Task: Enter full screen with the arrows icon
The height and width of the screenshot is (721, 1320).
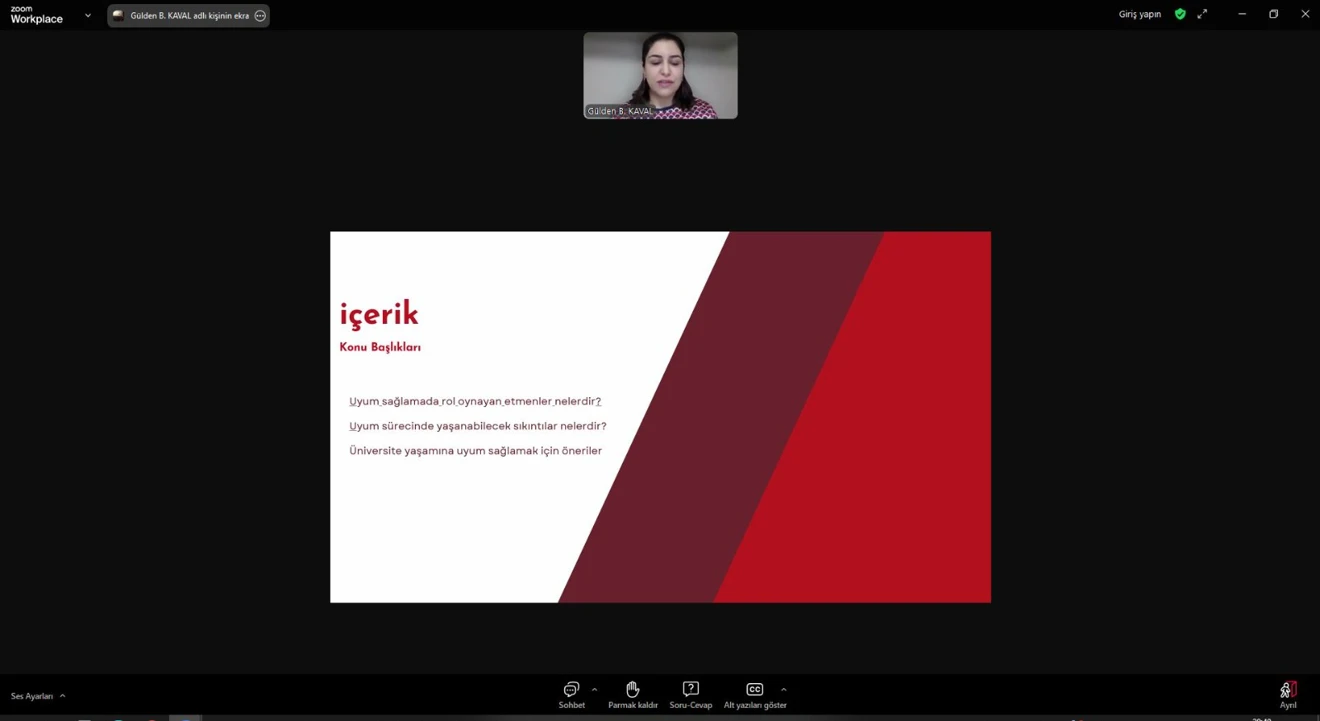Action: 1202,14
